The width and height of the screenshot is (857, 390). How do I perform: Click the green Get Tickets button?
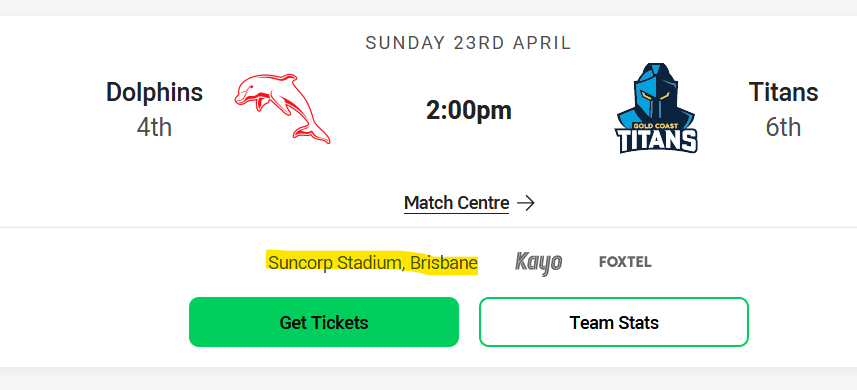click(324, 322)
